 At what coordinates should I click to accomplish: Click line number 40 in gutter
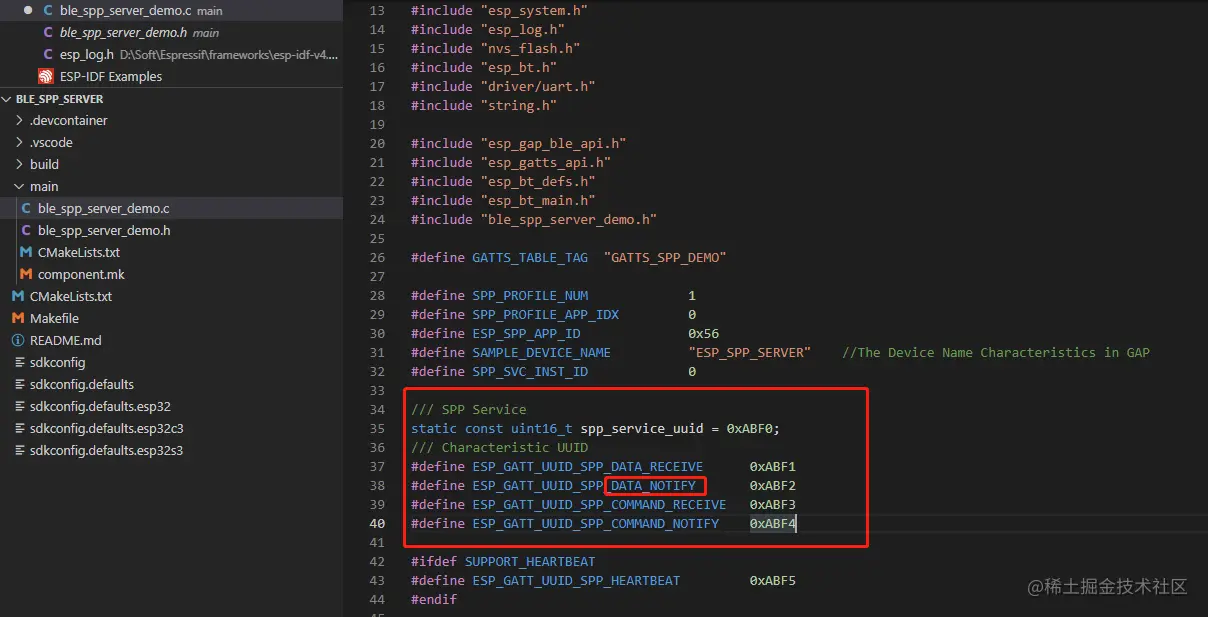377,523
